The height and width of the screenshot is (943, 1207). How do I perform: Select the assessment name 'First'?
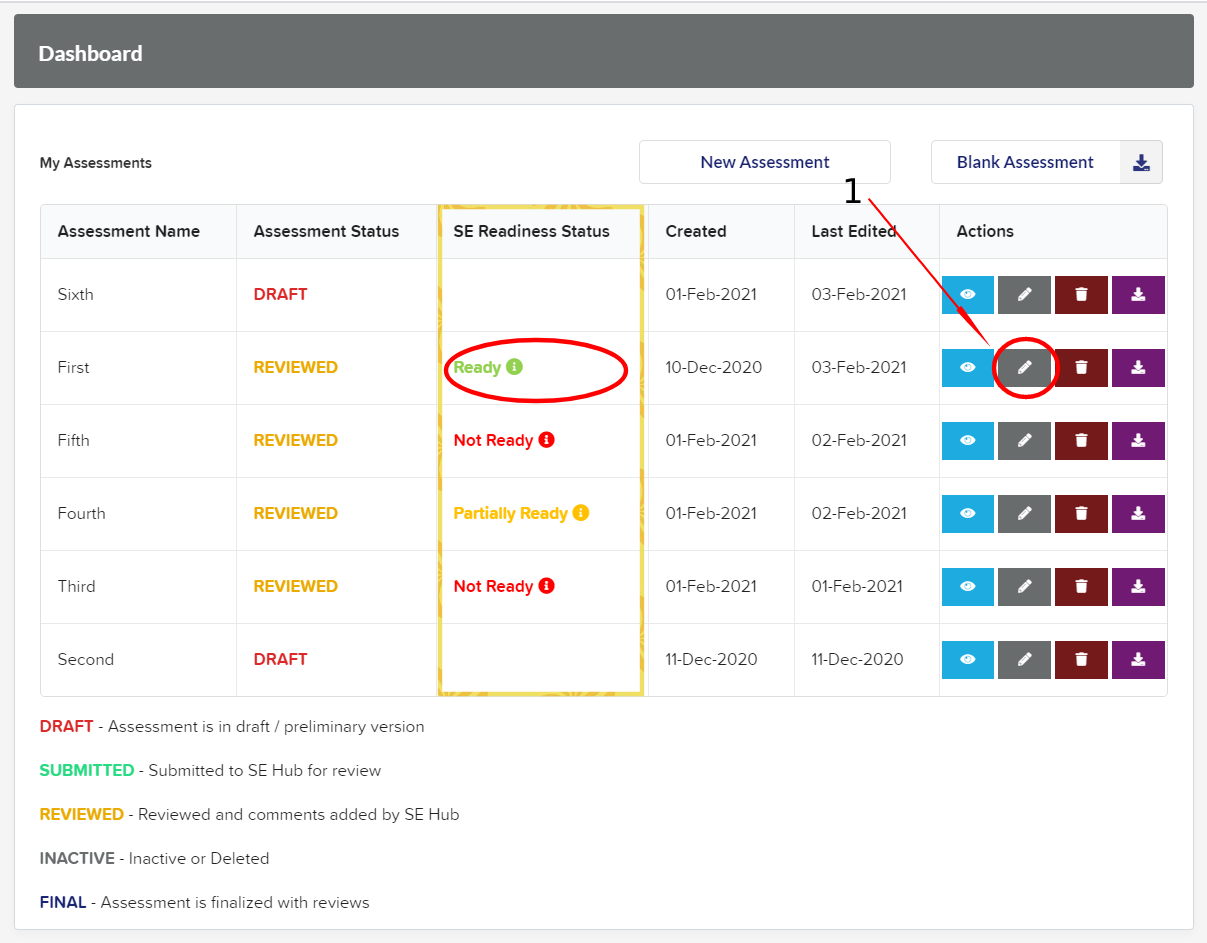point(73,367)
